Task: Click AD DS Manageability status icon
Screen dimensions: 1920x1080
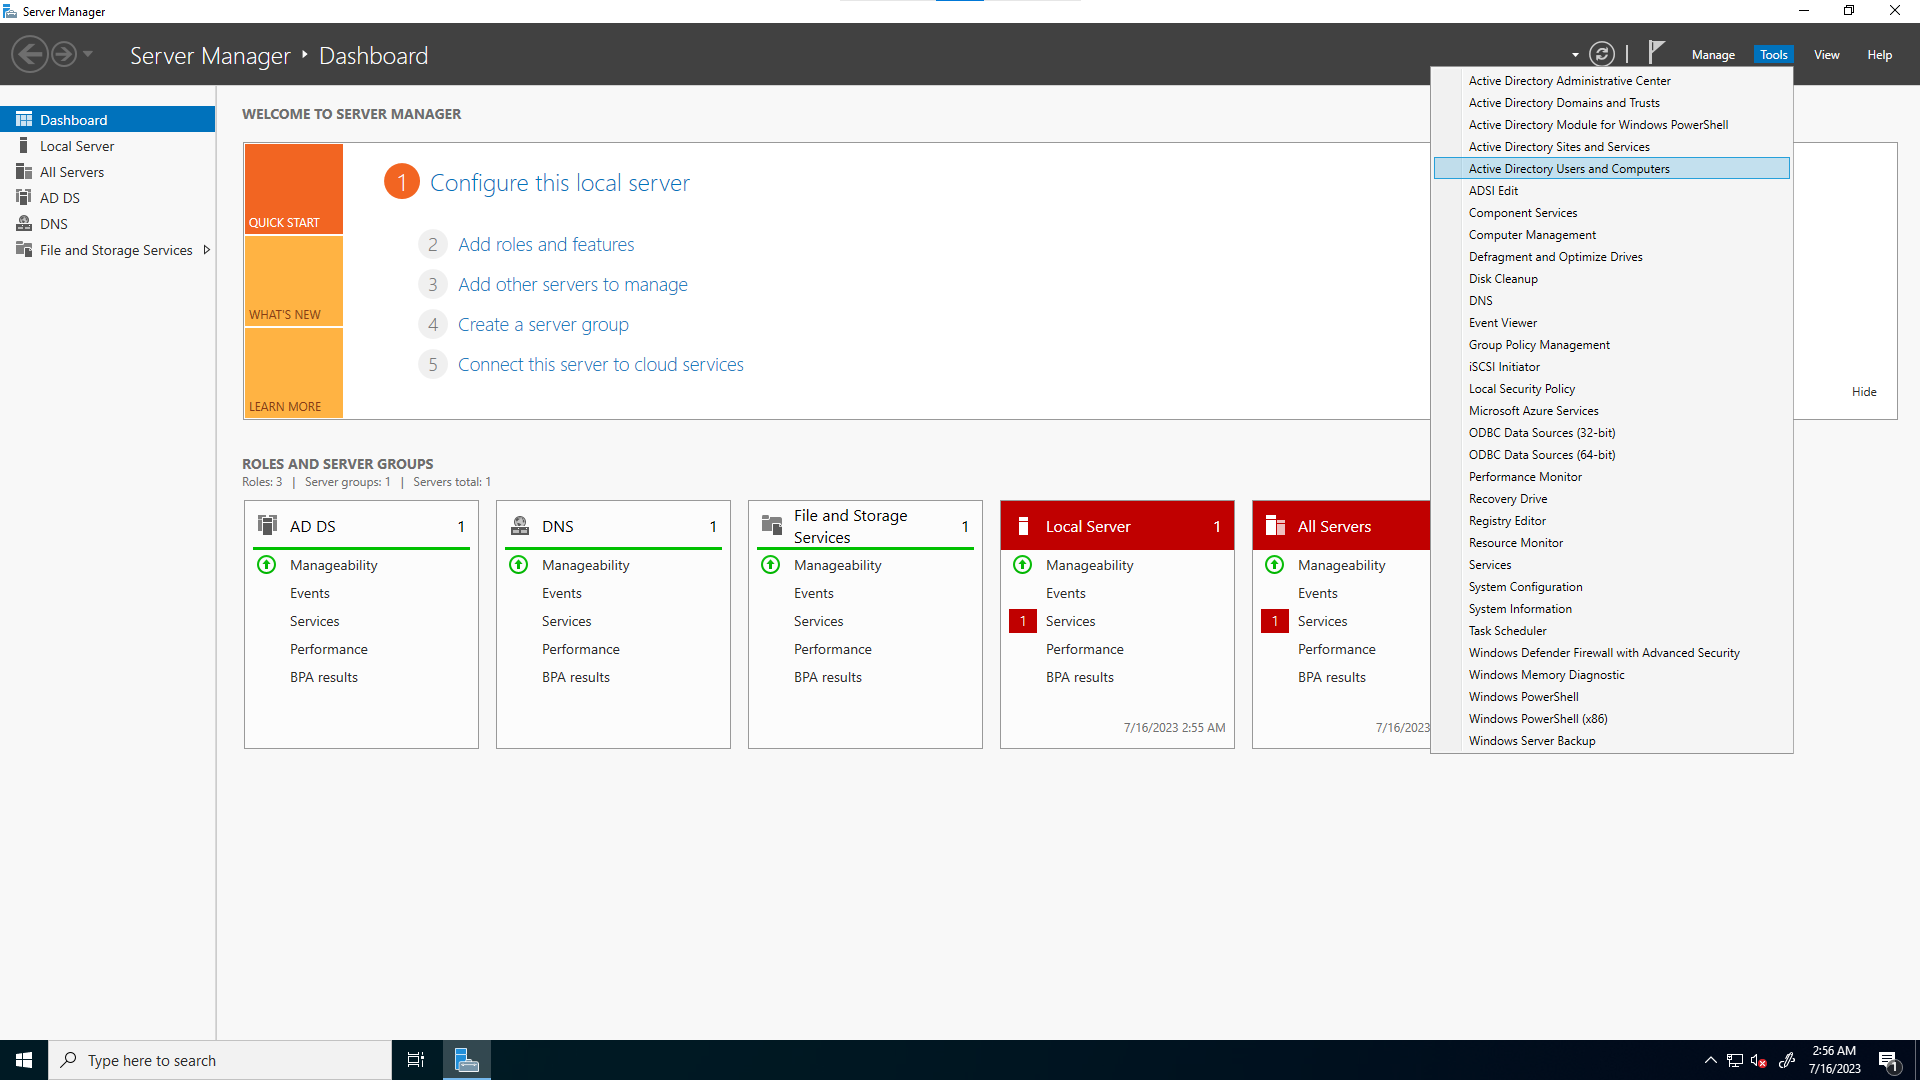Action: tap(267, 564)
